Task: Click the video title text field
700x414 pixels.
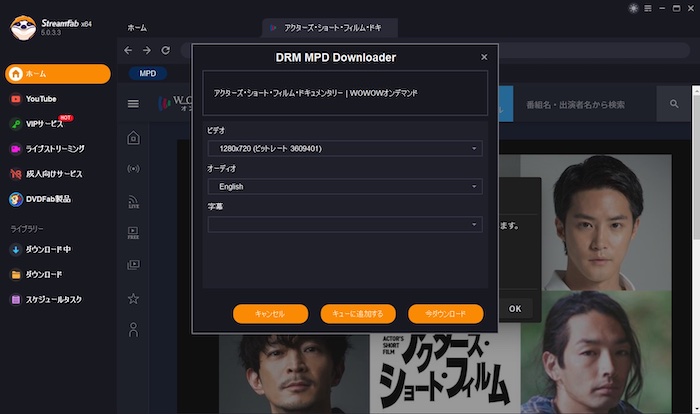Action: [345, 93]
